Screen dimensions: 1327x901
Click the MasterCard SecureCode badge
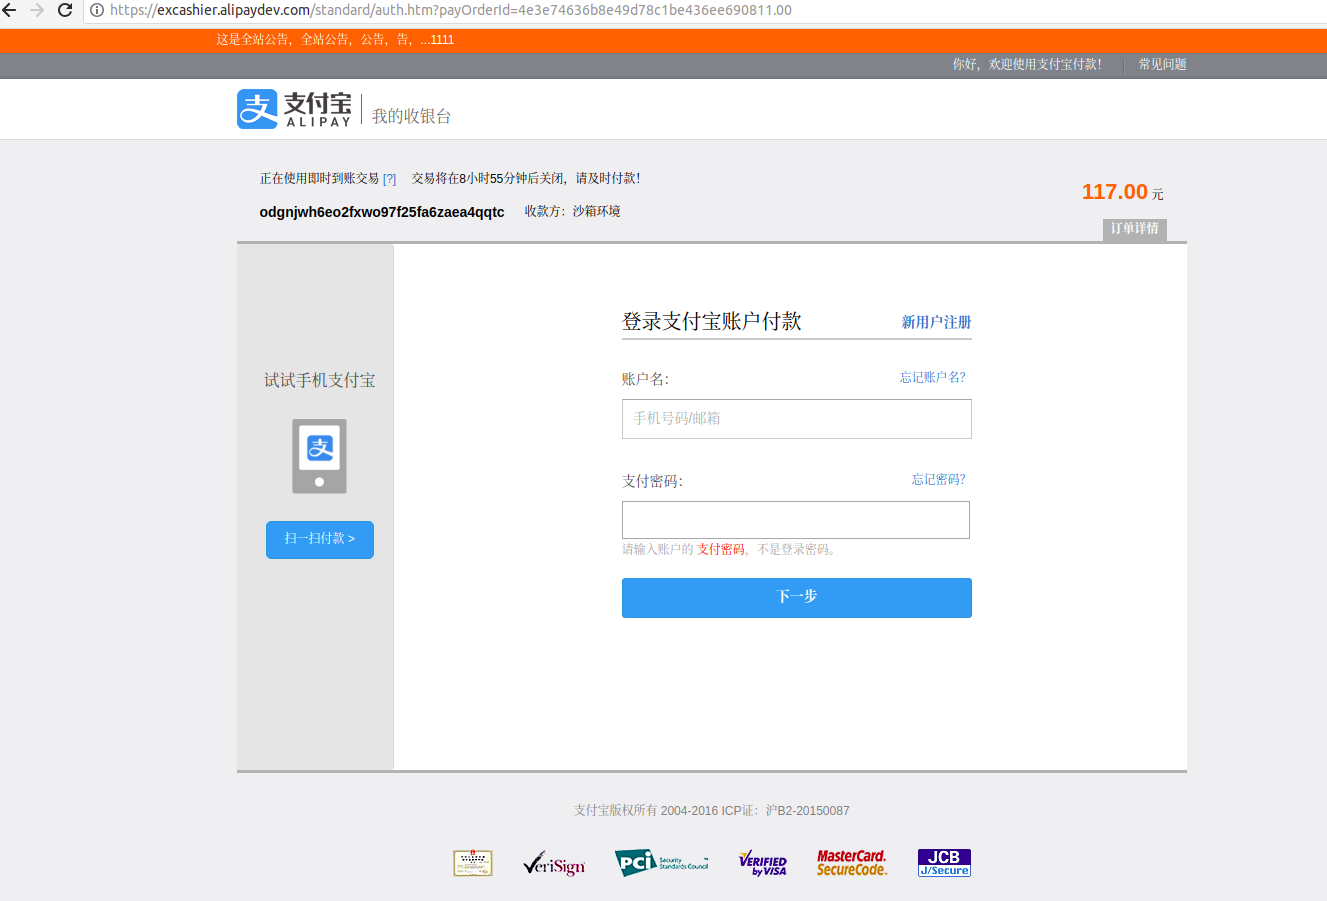click(852, 863)
